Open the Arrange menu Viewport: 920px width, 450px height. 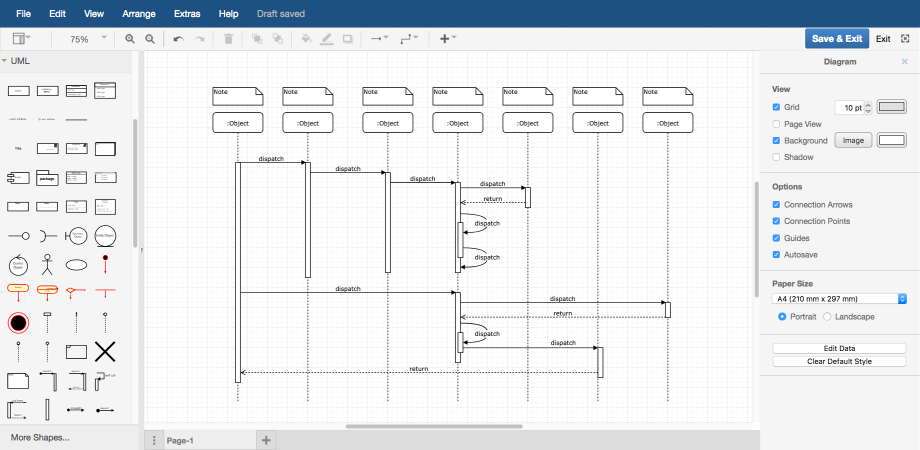(x=139, y=14)
